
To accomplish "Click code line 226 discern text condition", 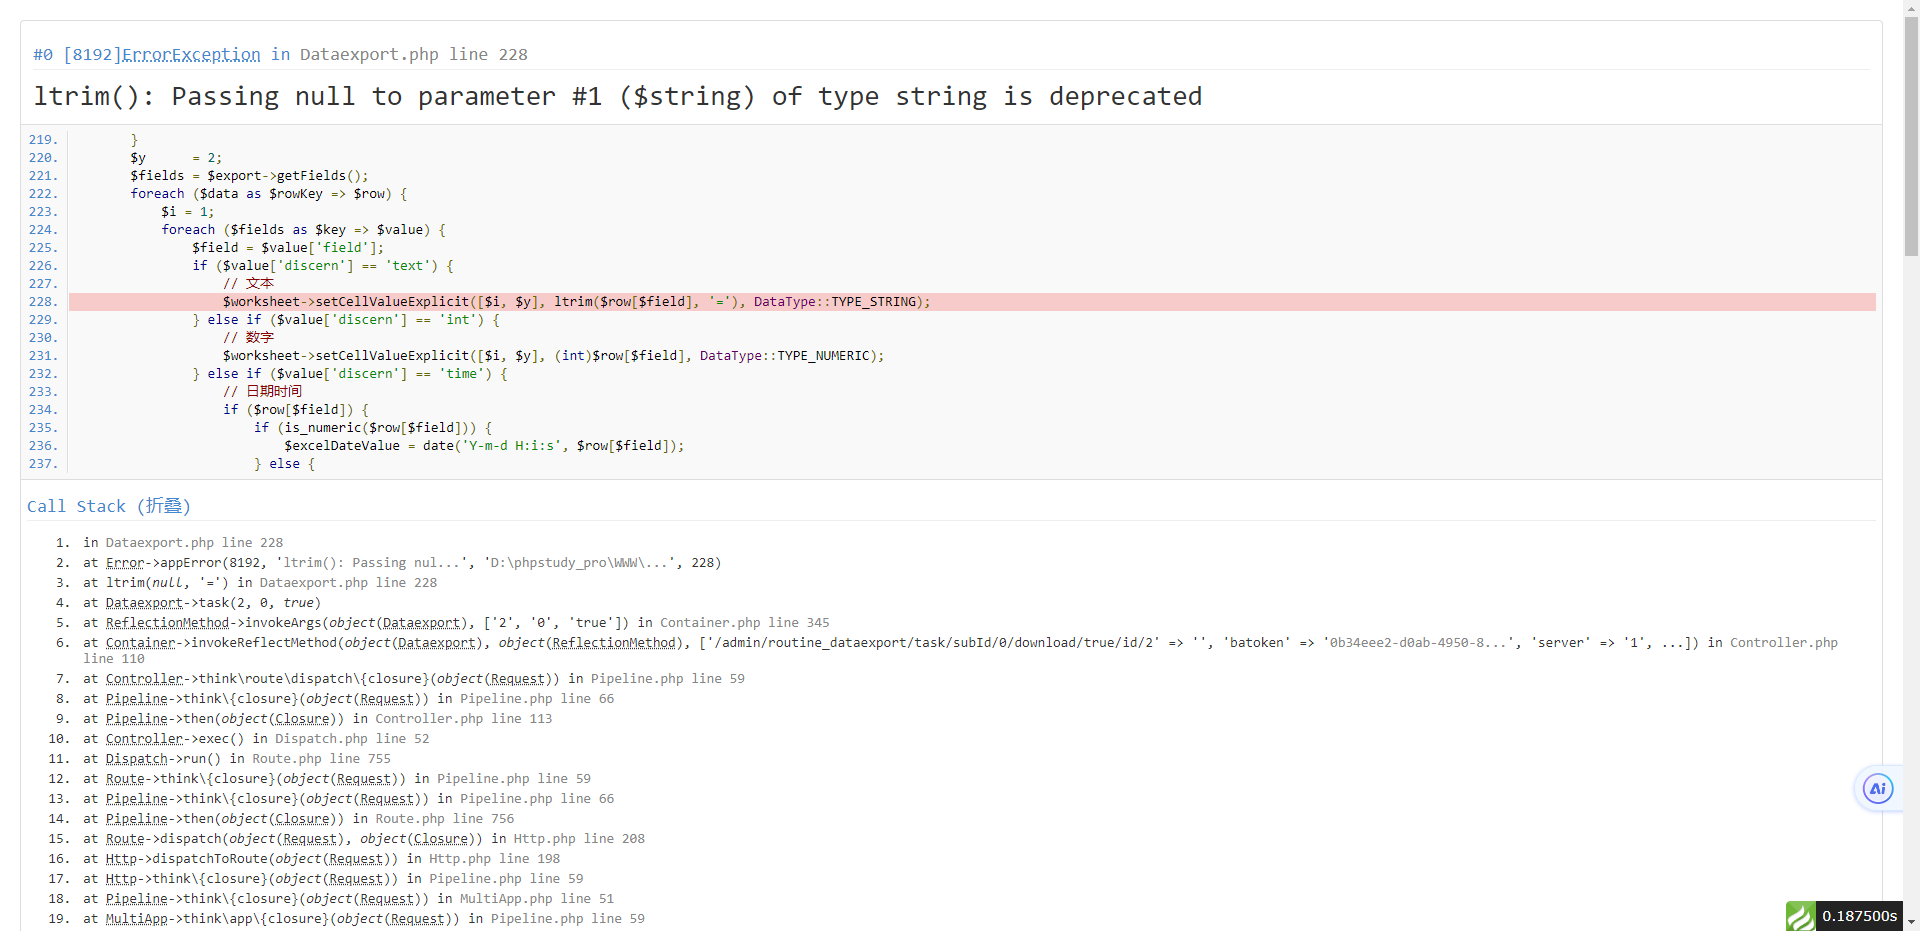I will (323, 266).
